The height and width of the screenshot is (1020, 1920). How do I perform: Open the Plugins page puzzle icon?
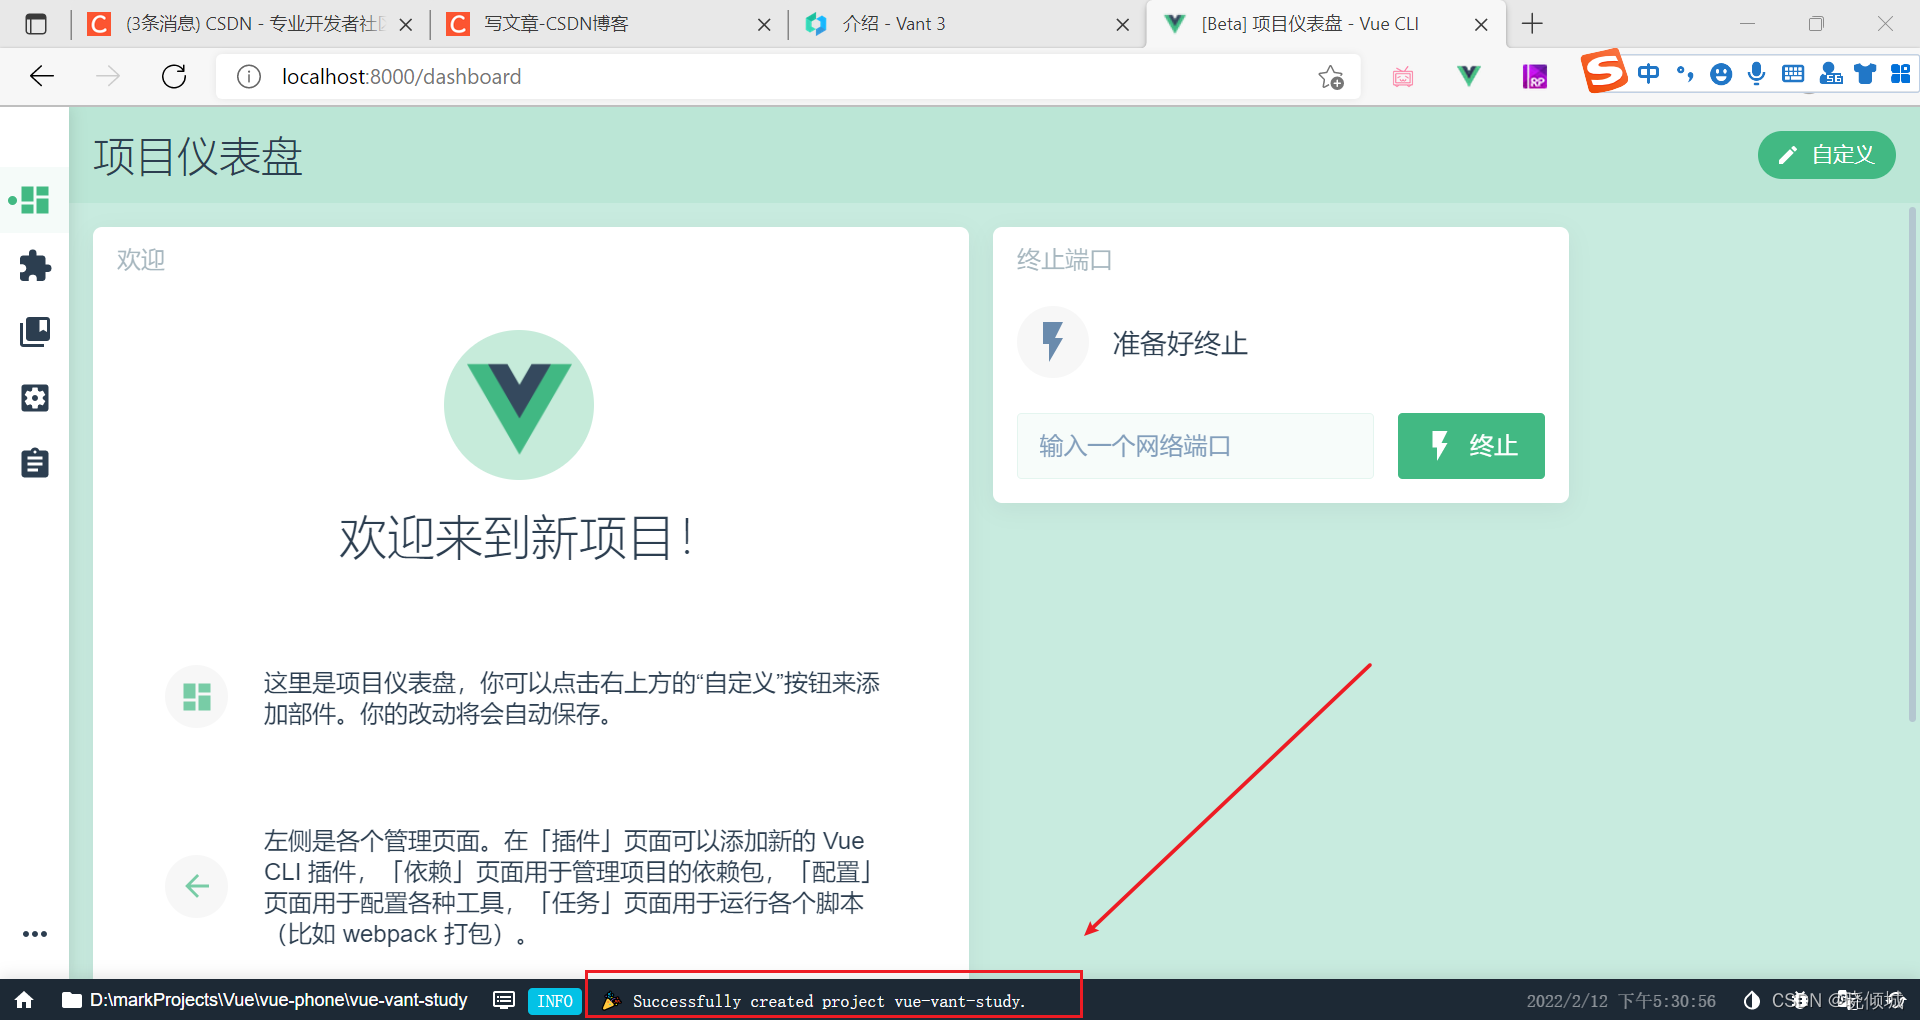pyautogui.click(x=35, y=266)
